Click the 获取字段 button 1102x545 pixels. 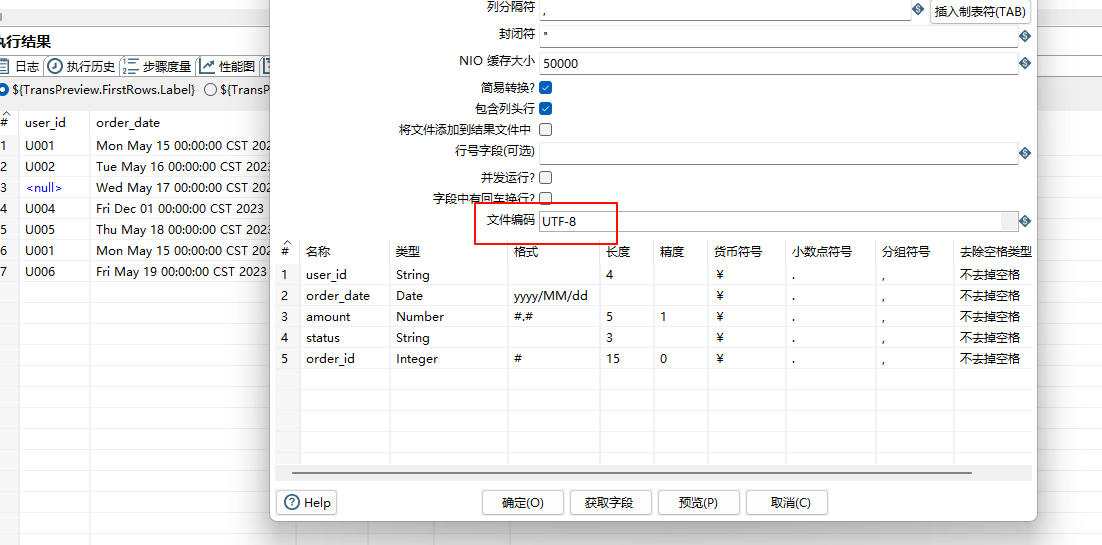pos(609,503)
